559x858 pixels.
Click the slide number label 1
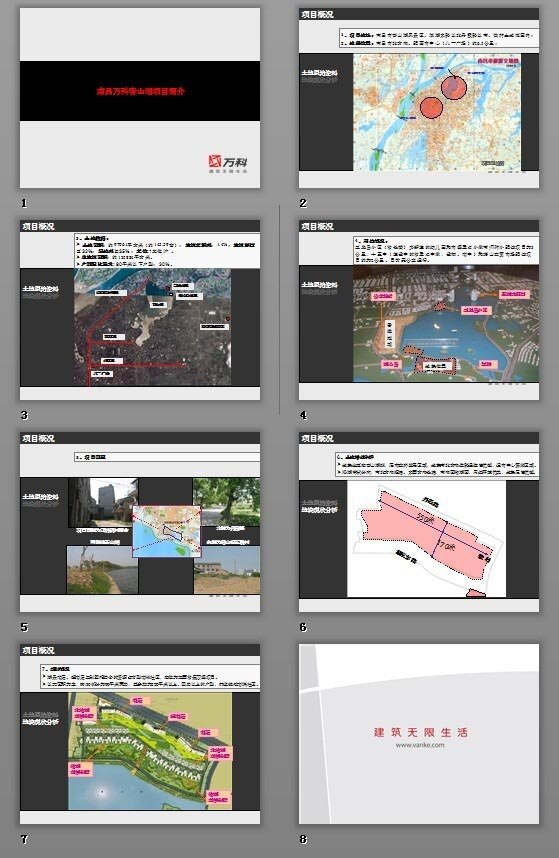pos(24,203)
